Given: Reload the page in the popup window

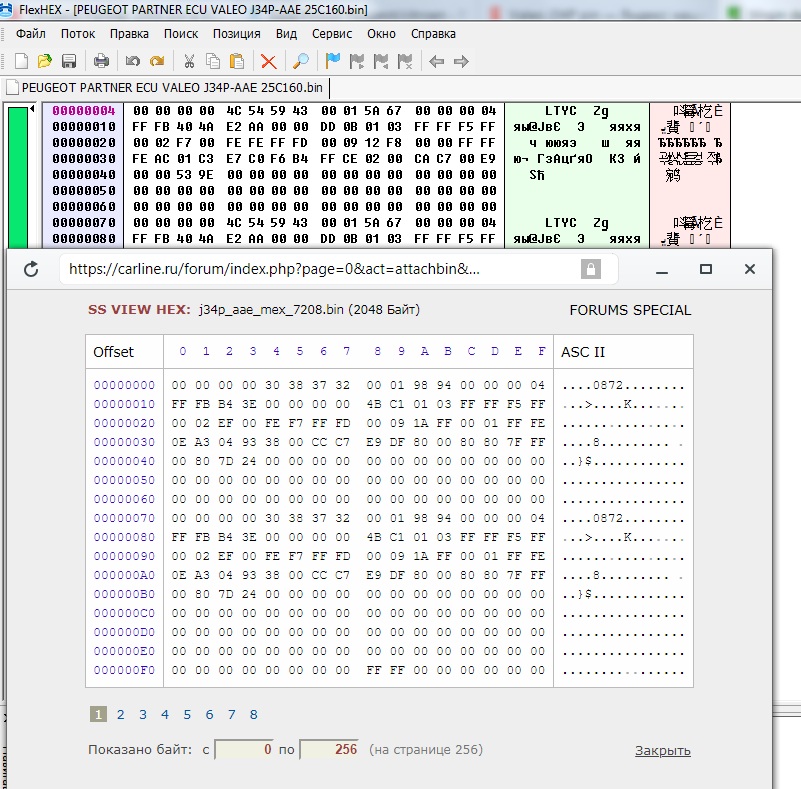Looking at the screenshot, I should (31, 269).
